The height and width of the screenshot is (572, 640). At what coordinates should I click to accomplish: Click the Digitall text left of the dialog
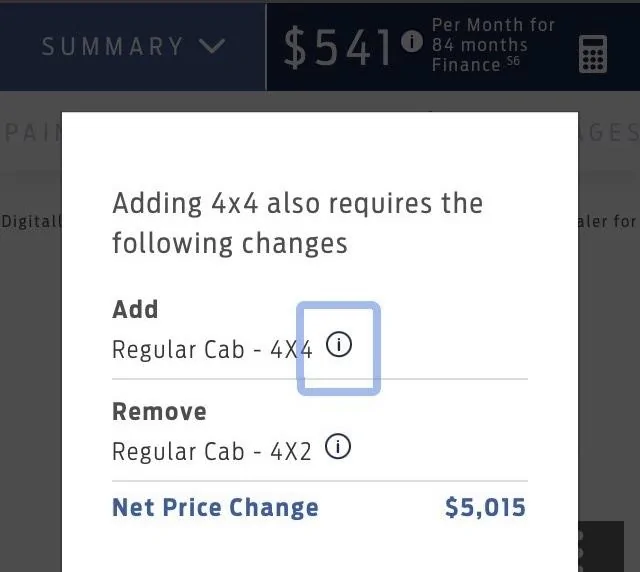point(30,221)
